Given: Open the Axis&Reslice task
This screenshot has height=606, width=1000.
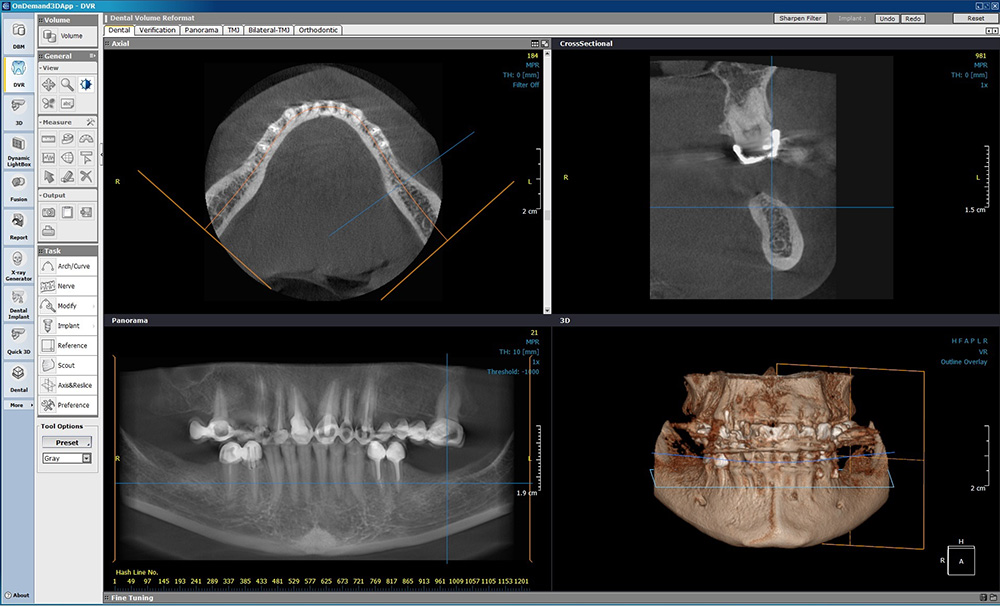Looking at the screenshot, I should click(68, 385).
